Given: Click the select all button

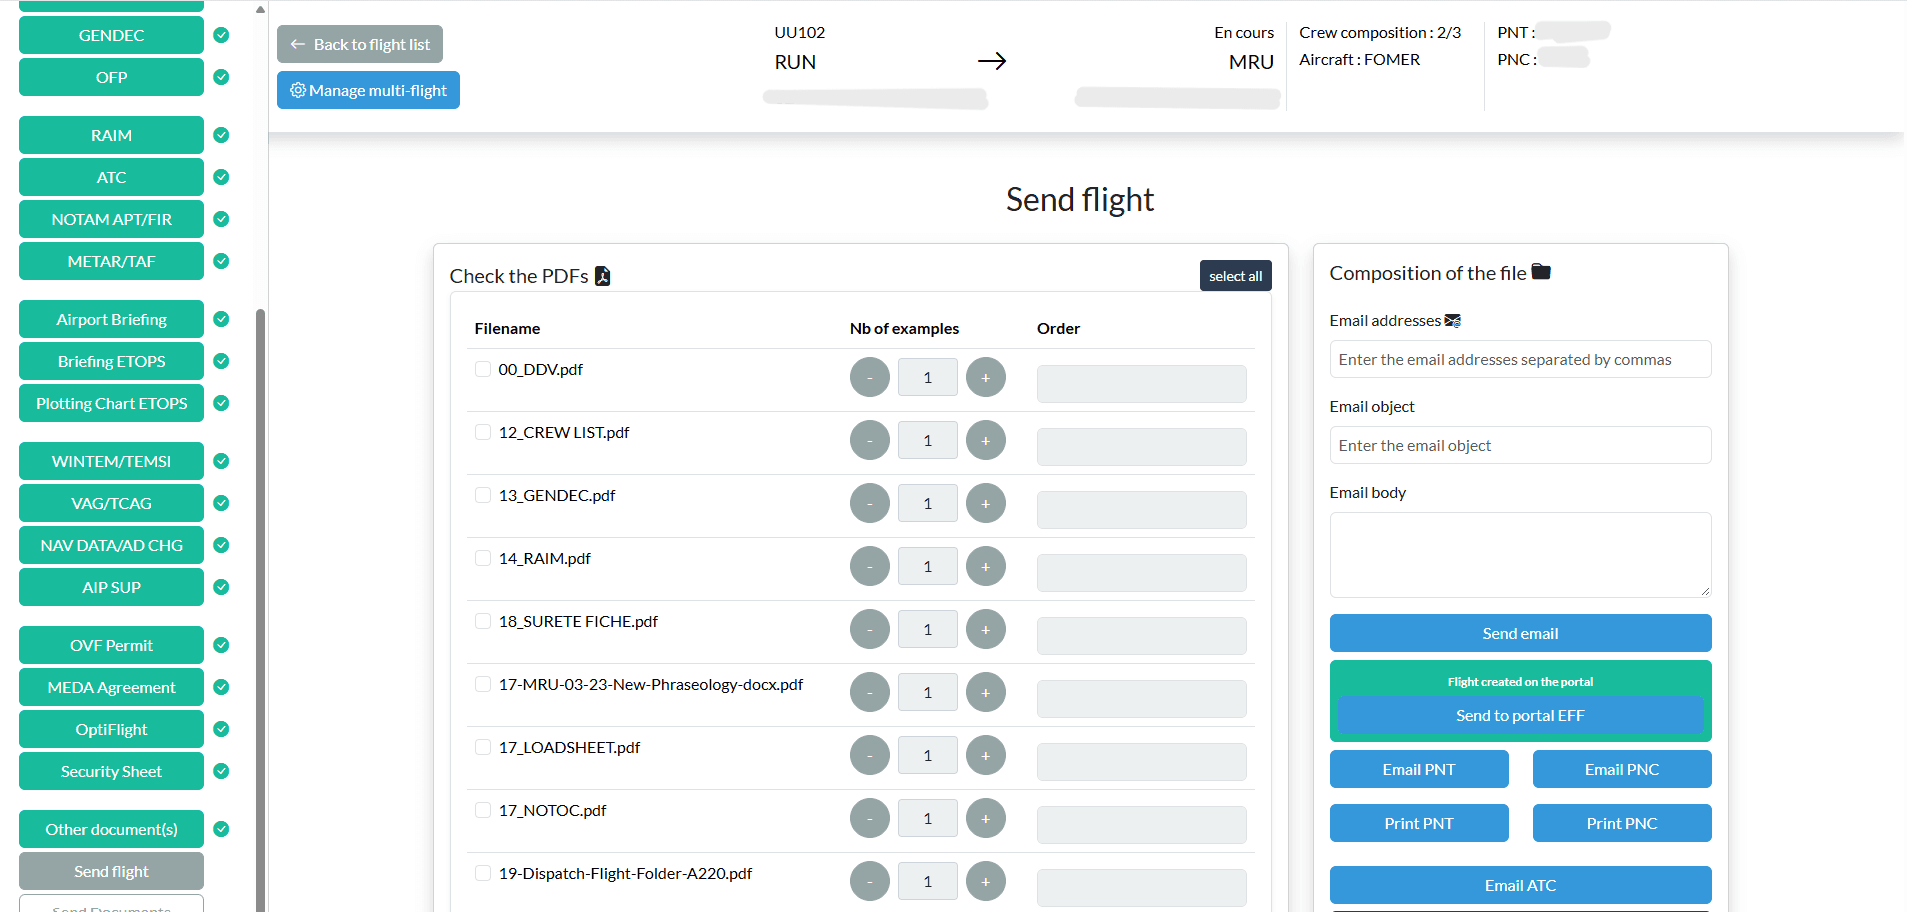Looking at the screenshot, I should pos(1235,276).
